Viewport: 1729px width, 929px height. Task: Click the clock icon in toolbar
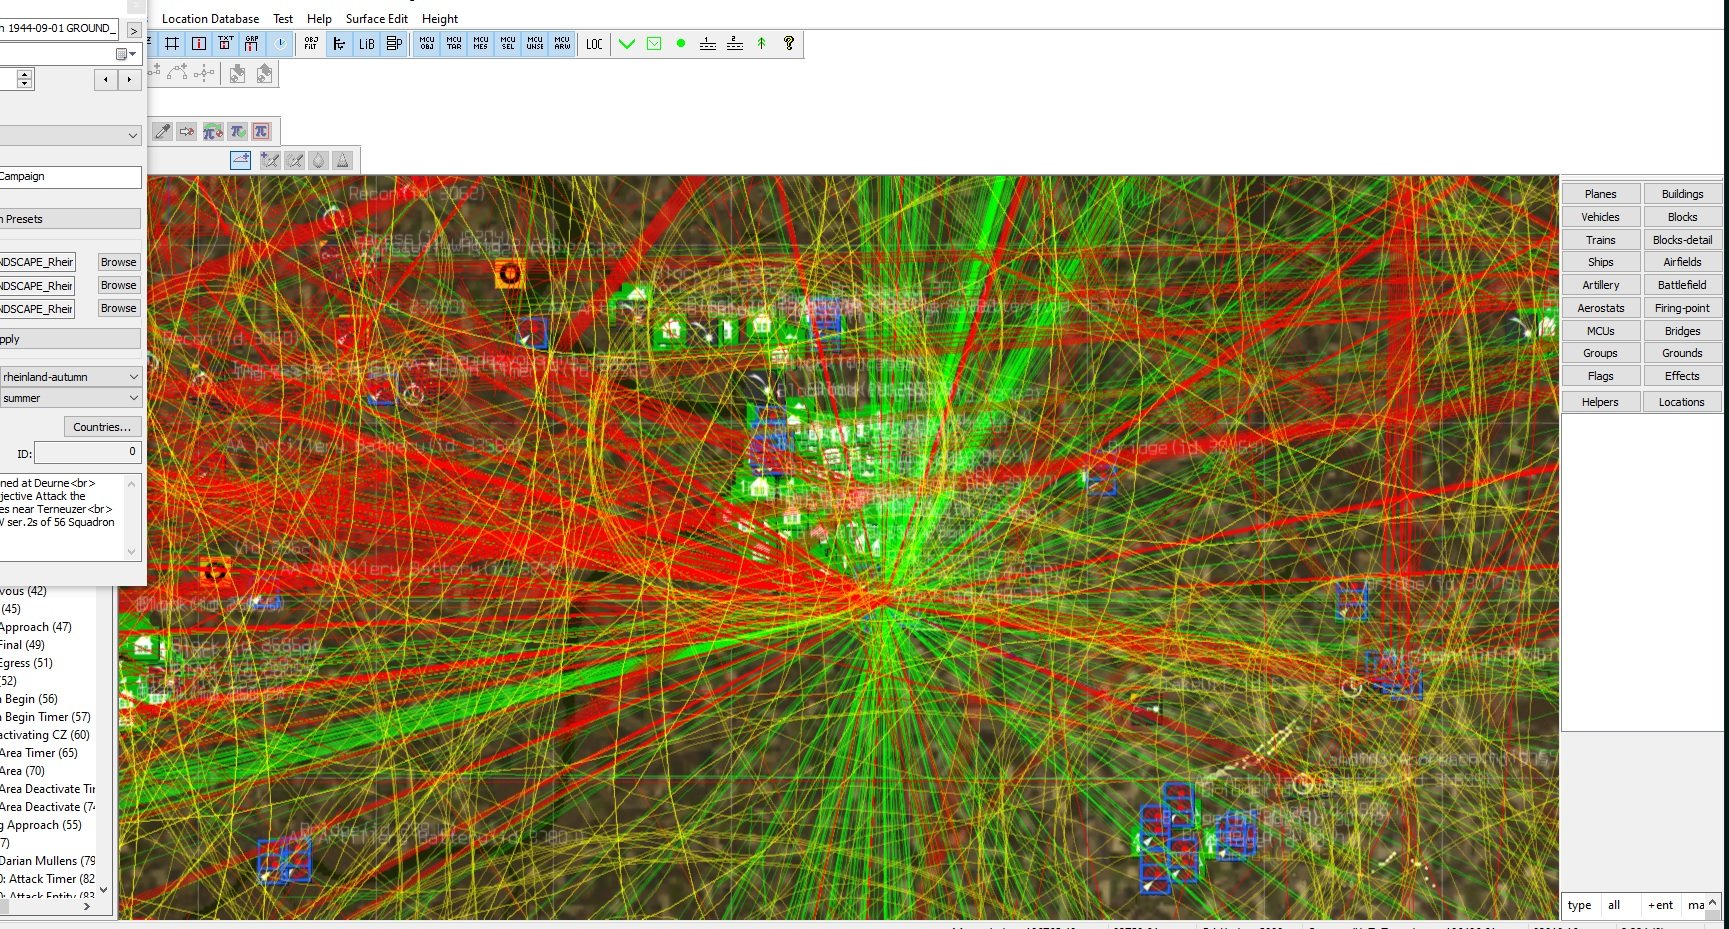[x=280, y=44]
